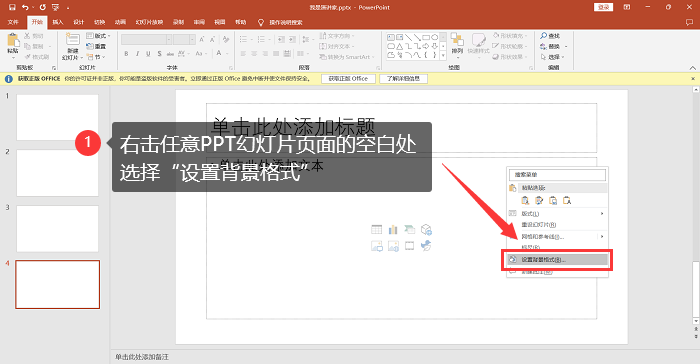This screenshot has width=700, height=364.
Task: Select 设置背景格式 in the context menu
Action: click(x=558, y=259)
